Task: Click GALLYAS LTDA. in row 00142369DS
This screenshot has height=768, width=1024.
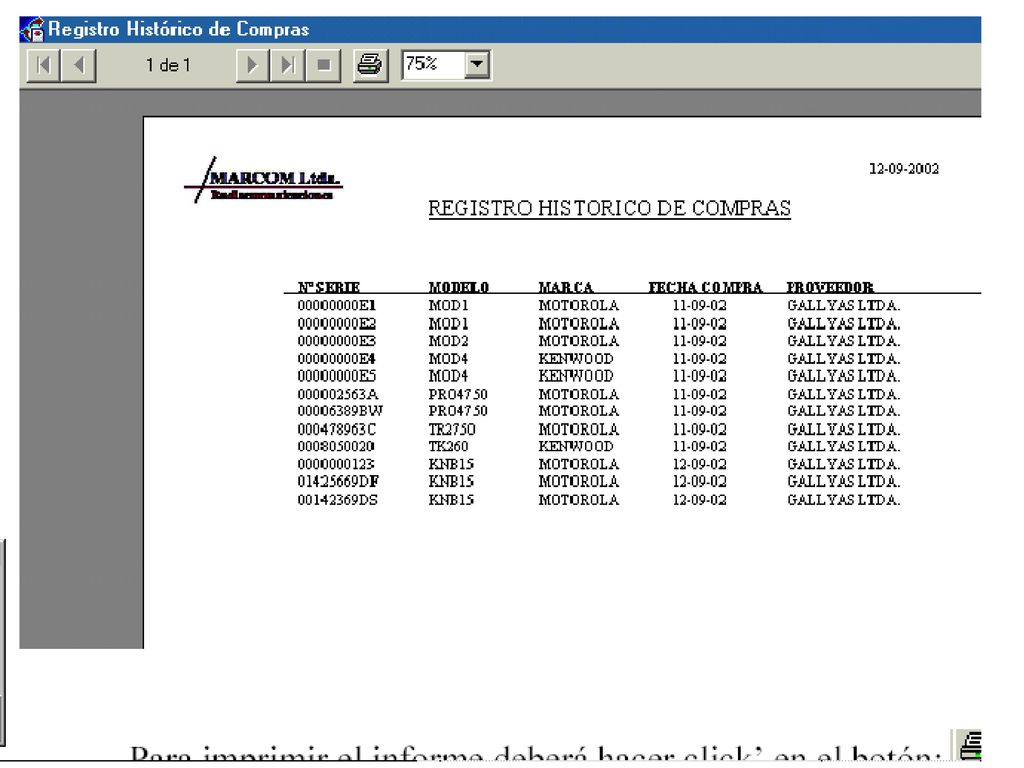Action: (x=844, y=500)
